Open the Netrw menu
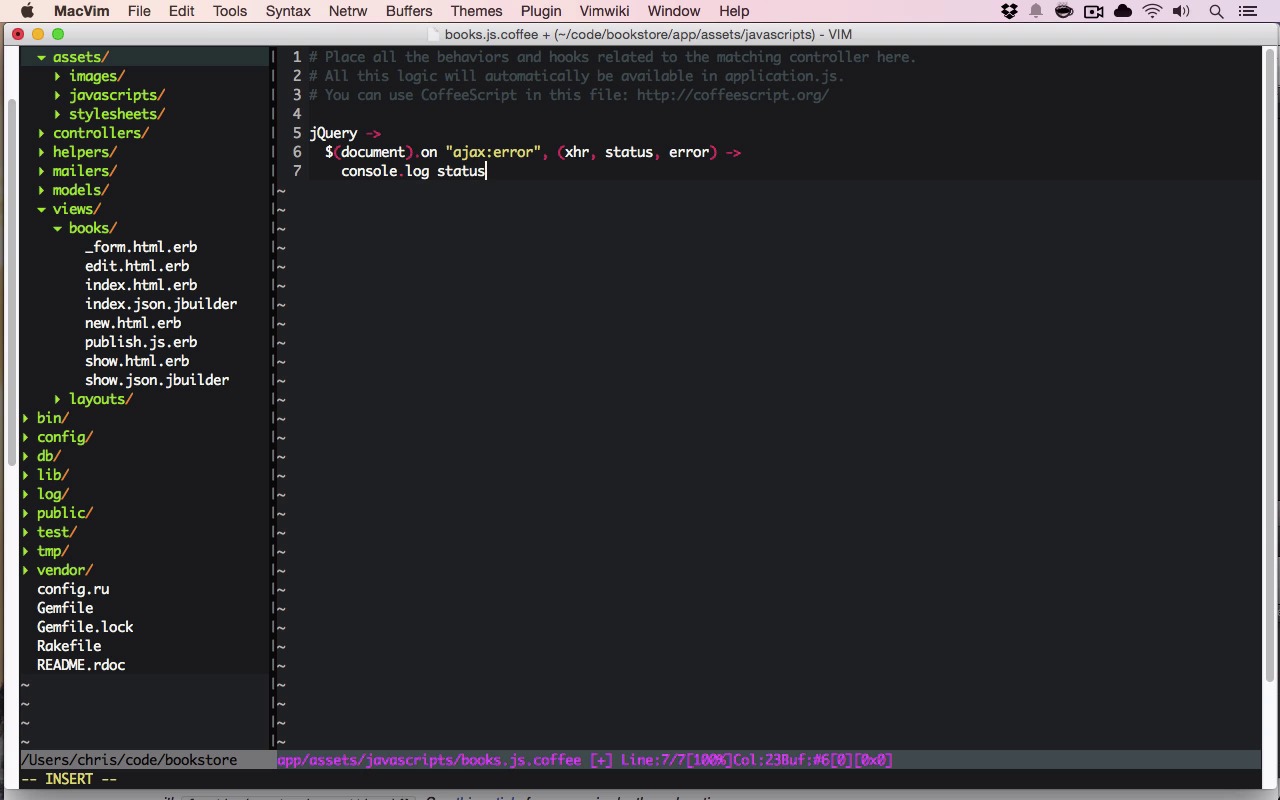This screenshot has height=800, width=1280. pyautogui.click(x=348, y=11)
